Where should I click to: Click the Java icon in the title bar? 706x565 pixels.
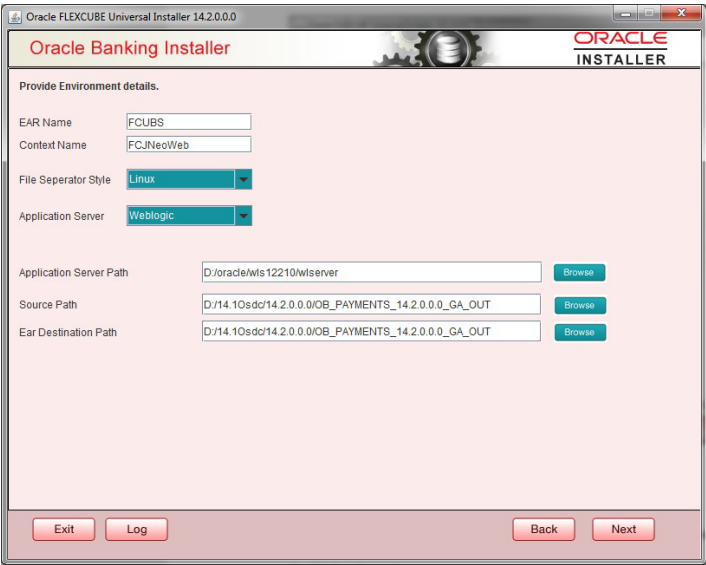click(x=15, y=17)
